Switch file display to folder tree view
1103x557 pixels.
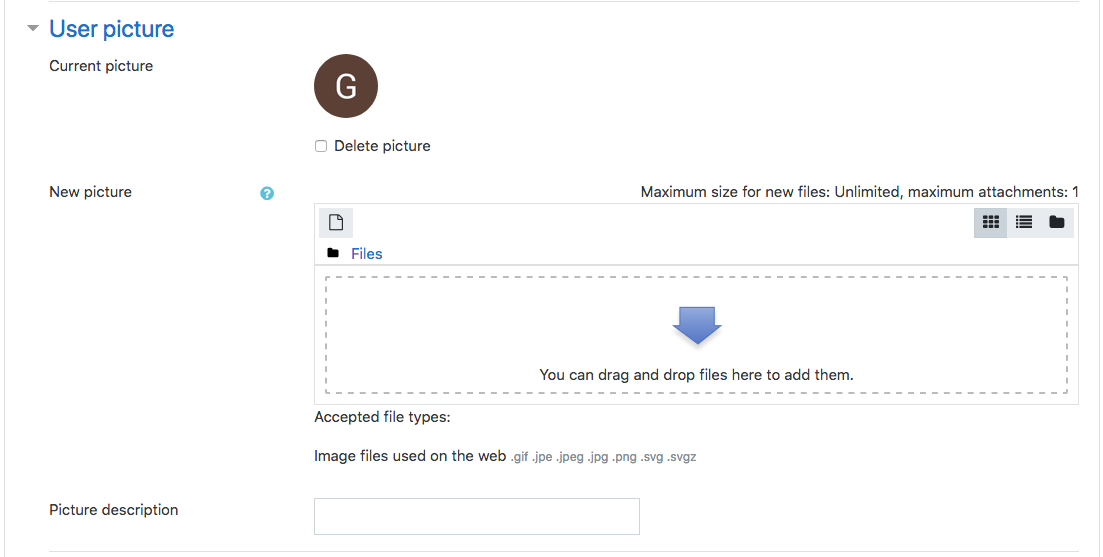click(x=1056, y=222)
